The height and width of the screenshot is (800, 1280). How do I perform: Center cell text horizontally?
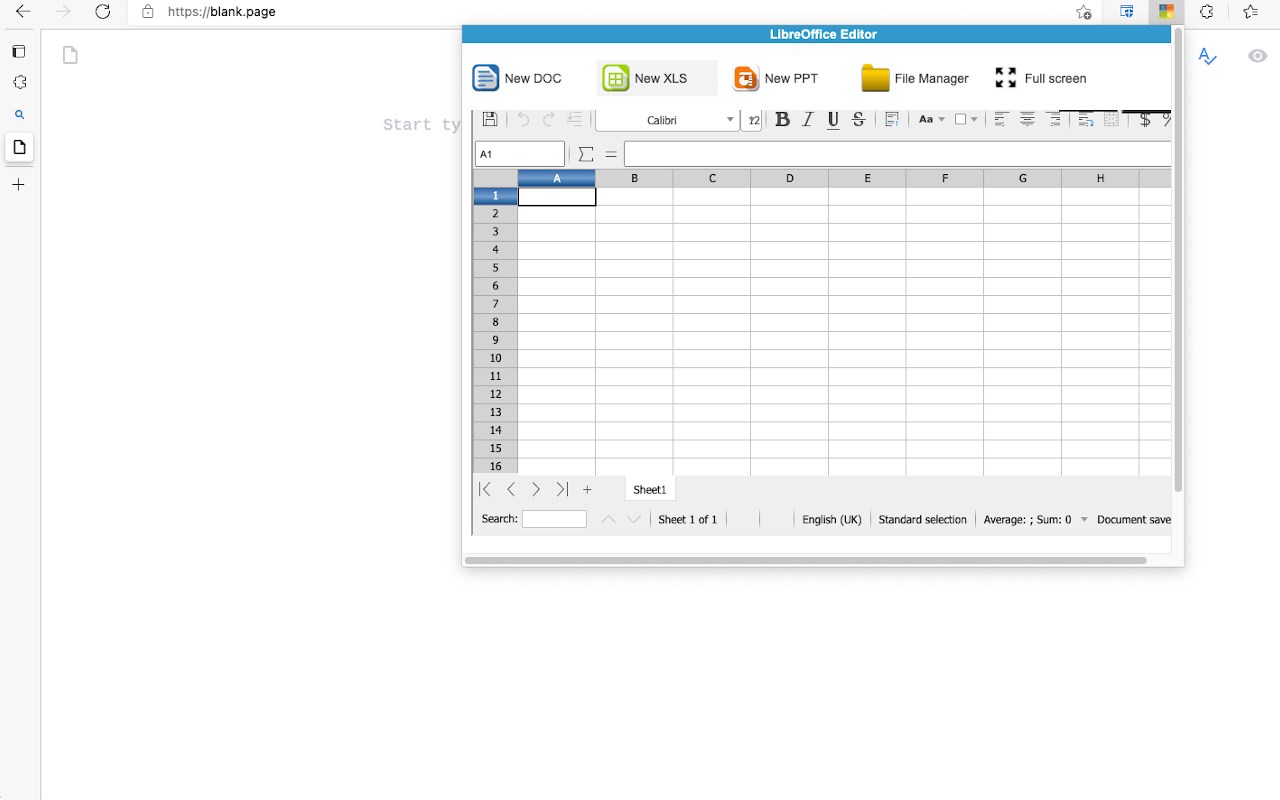[x=1027, y=120]
